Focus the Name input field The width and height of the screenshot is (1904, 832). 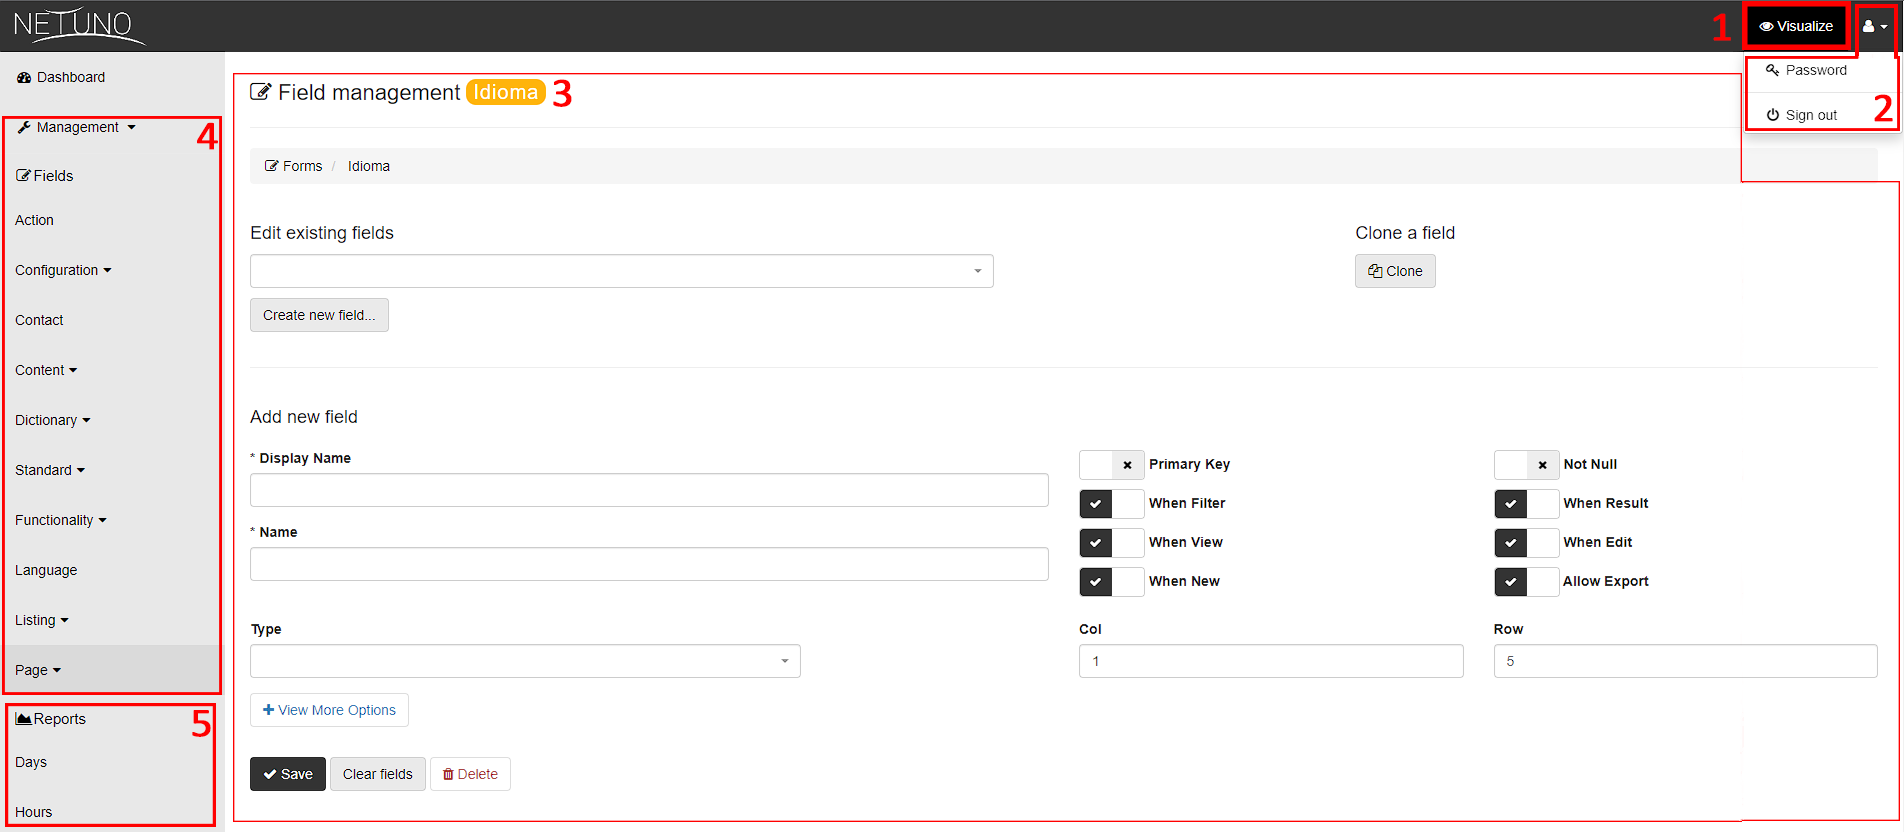pyautogui.click(x=649, y=564)
